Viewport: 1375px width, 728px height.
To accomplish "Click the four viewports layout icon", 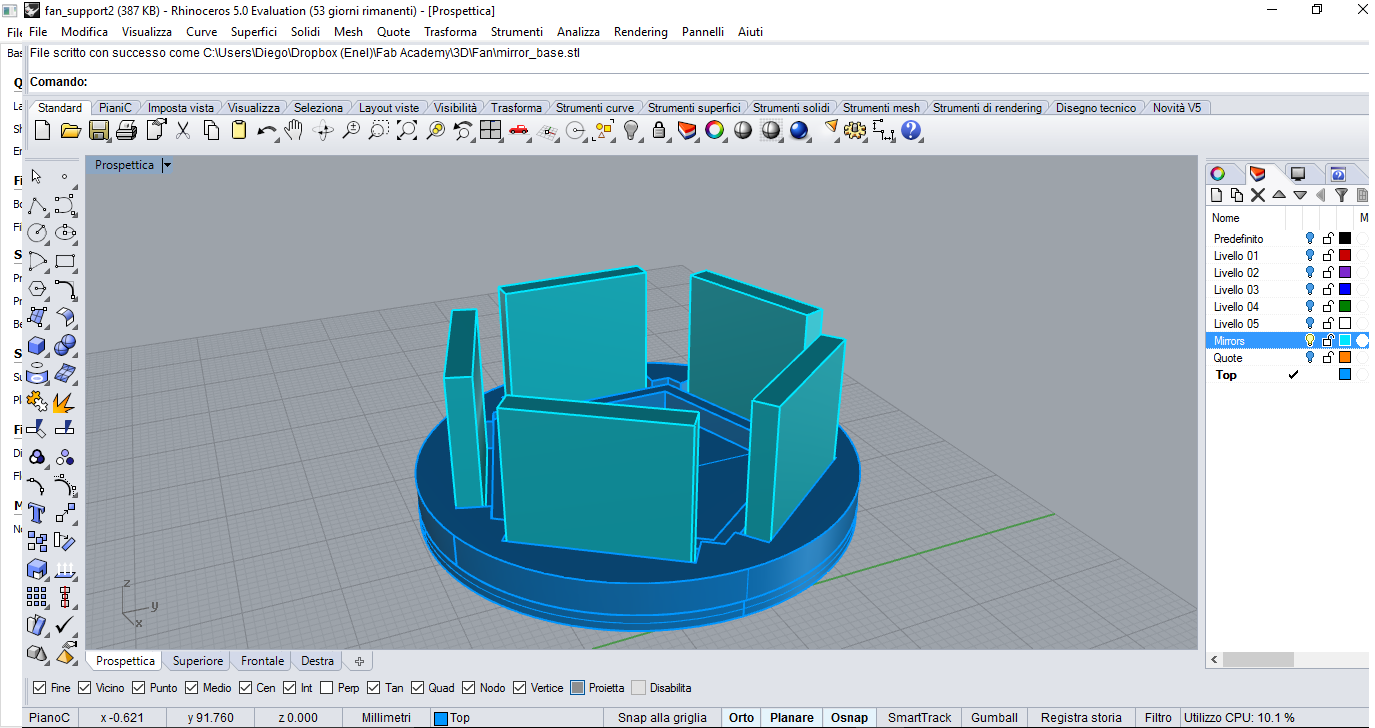I will coord(491,130).
